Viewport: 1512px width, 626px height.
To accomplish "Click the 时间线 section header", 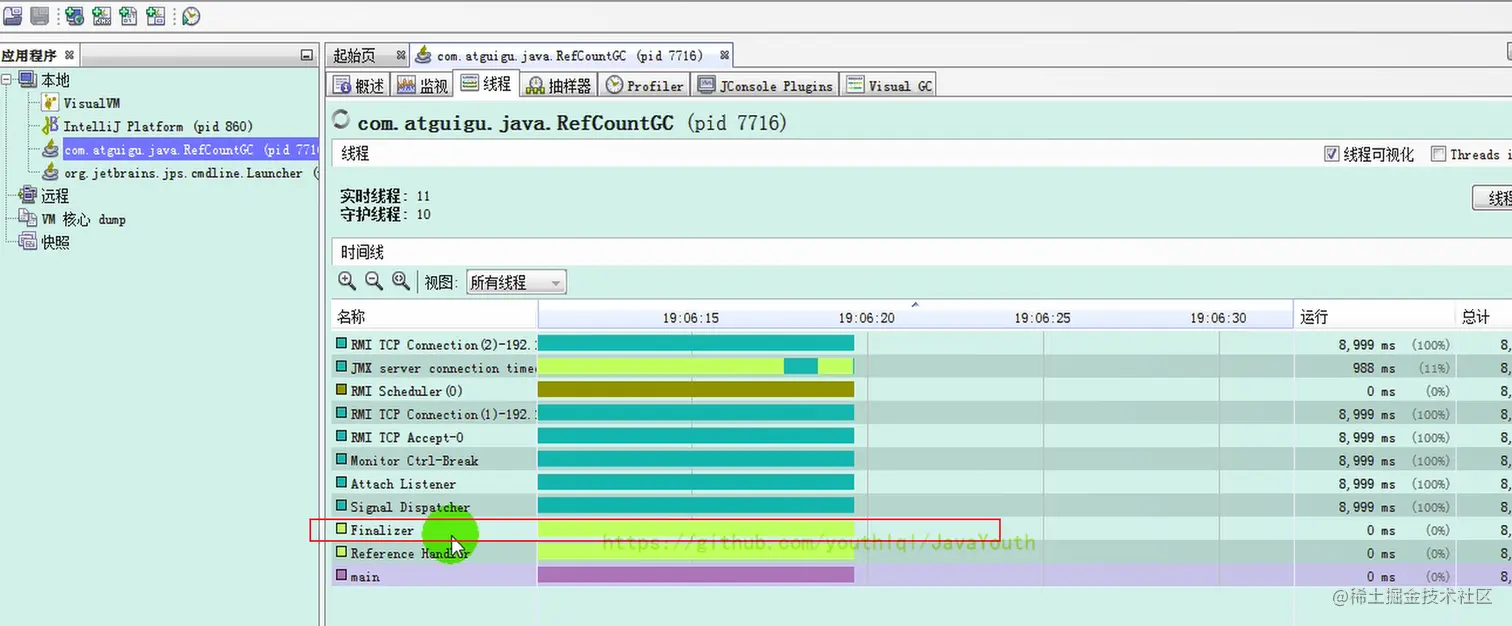I will [x=362, y=252].
